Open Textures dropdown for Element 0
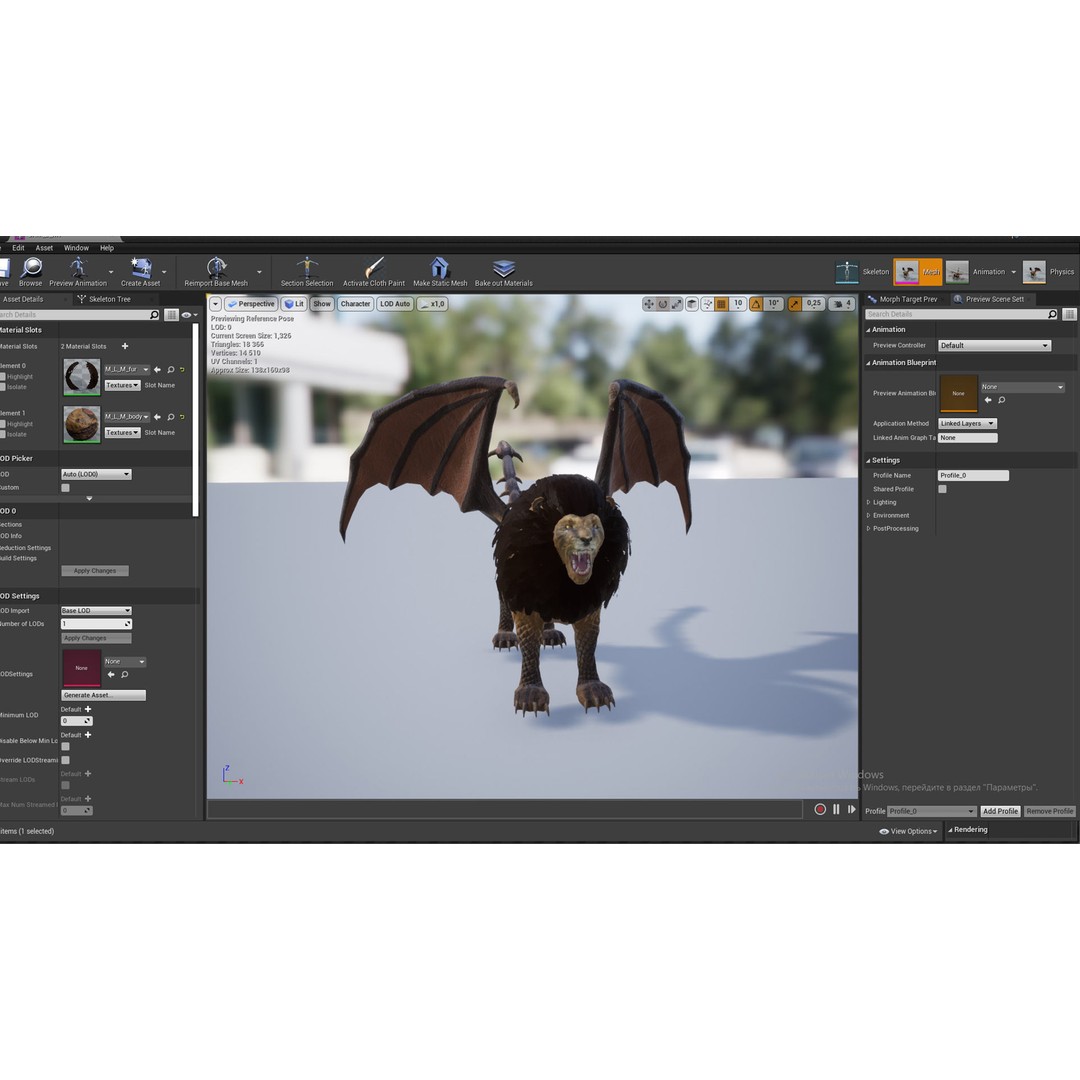This screenshot has height=1080, width=1080. point(123,386)
